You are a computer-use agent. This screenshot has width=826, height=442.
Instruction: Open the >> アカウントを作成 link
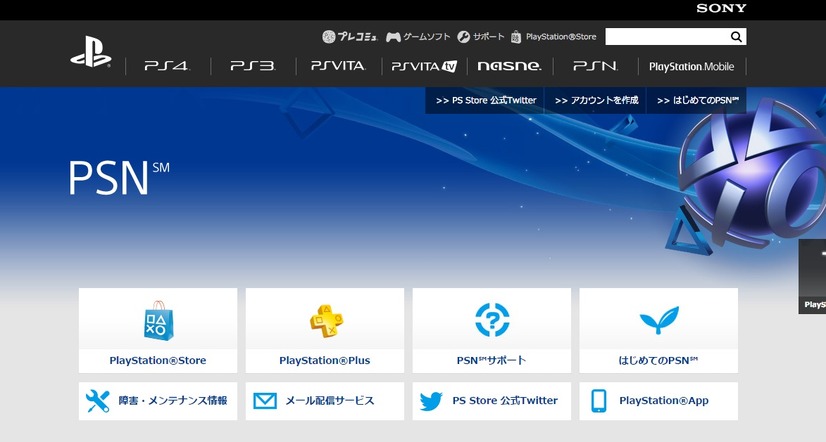tap(596, 100)
